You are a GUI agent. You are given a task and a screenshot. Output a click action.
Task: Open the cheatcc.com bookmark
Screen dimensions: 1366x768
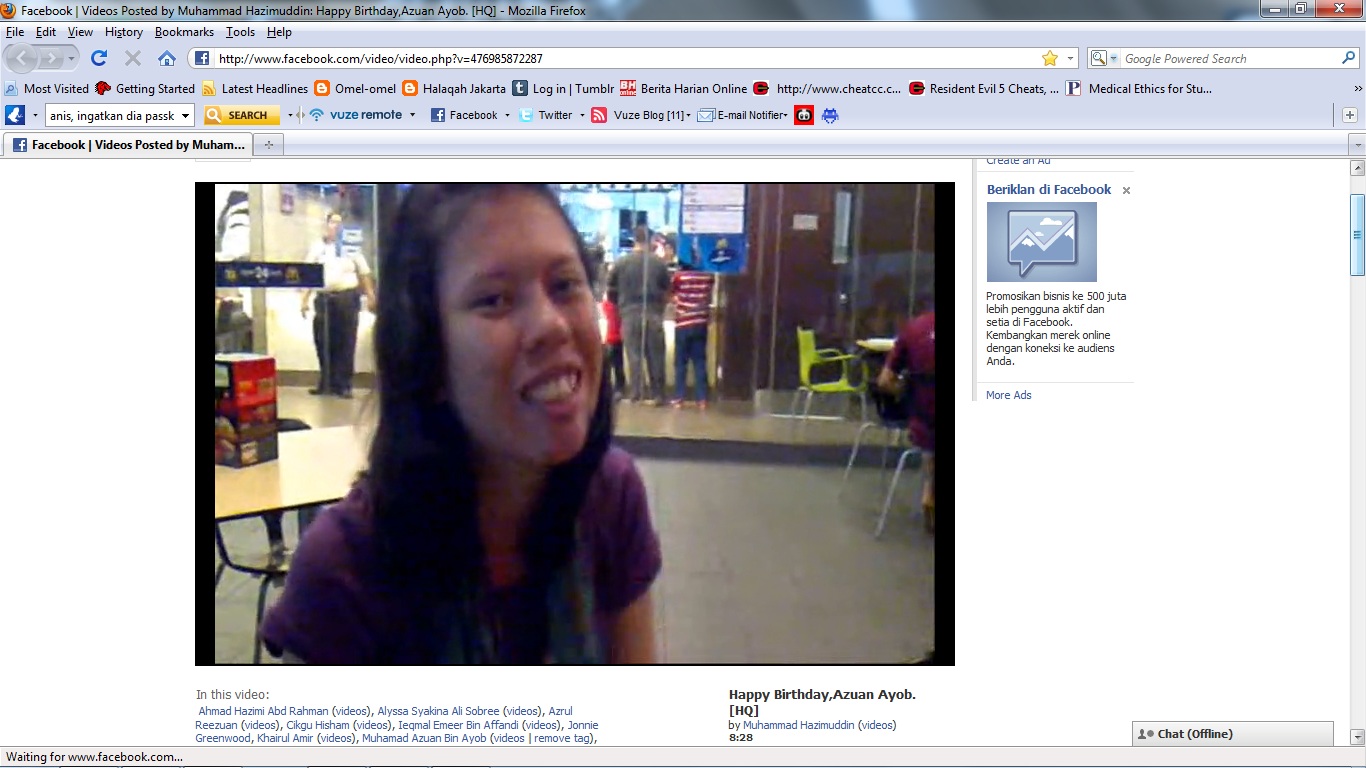coord(827,88)
